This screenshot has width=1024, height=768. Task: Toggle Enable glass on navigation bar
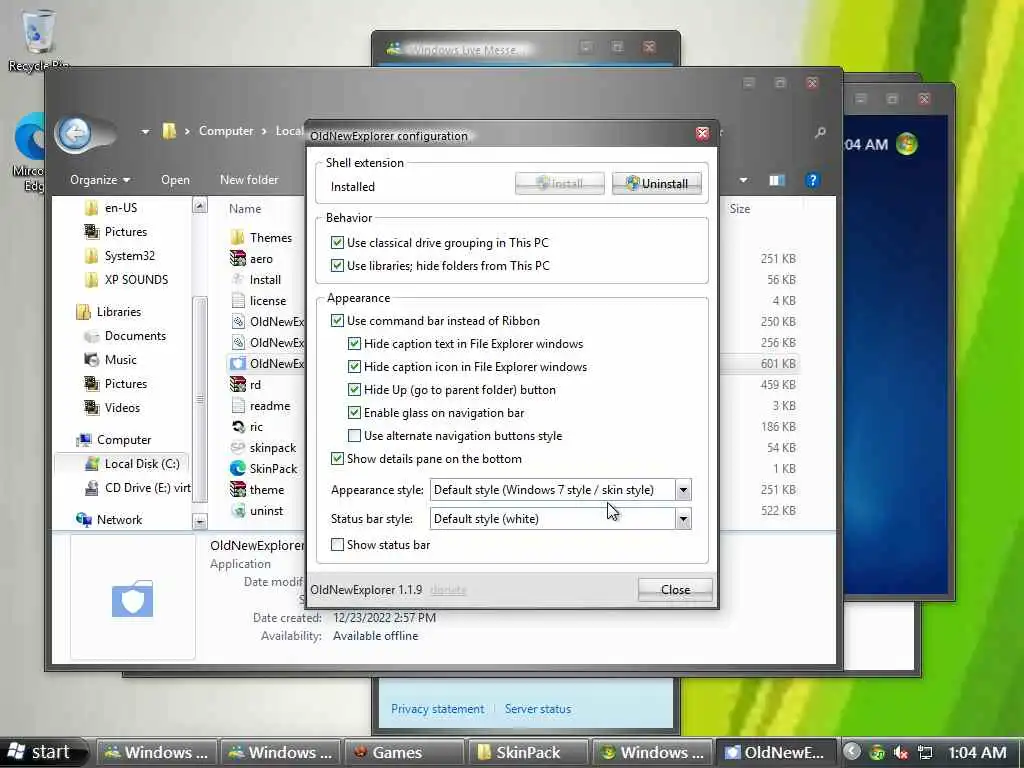click(354, 413)
